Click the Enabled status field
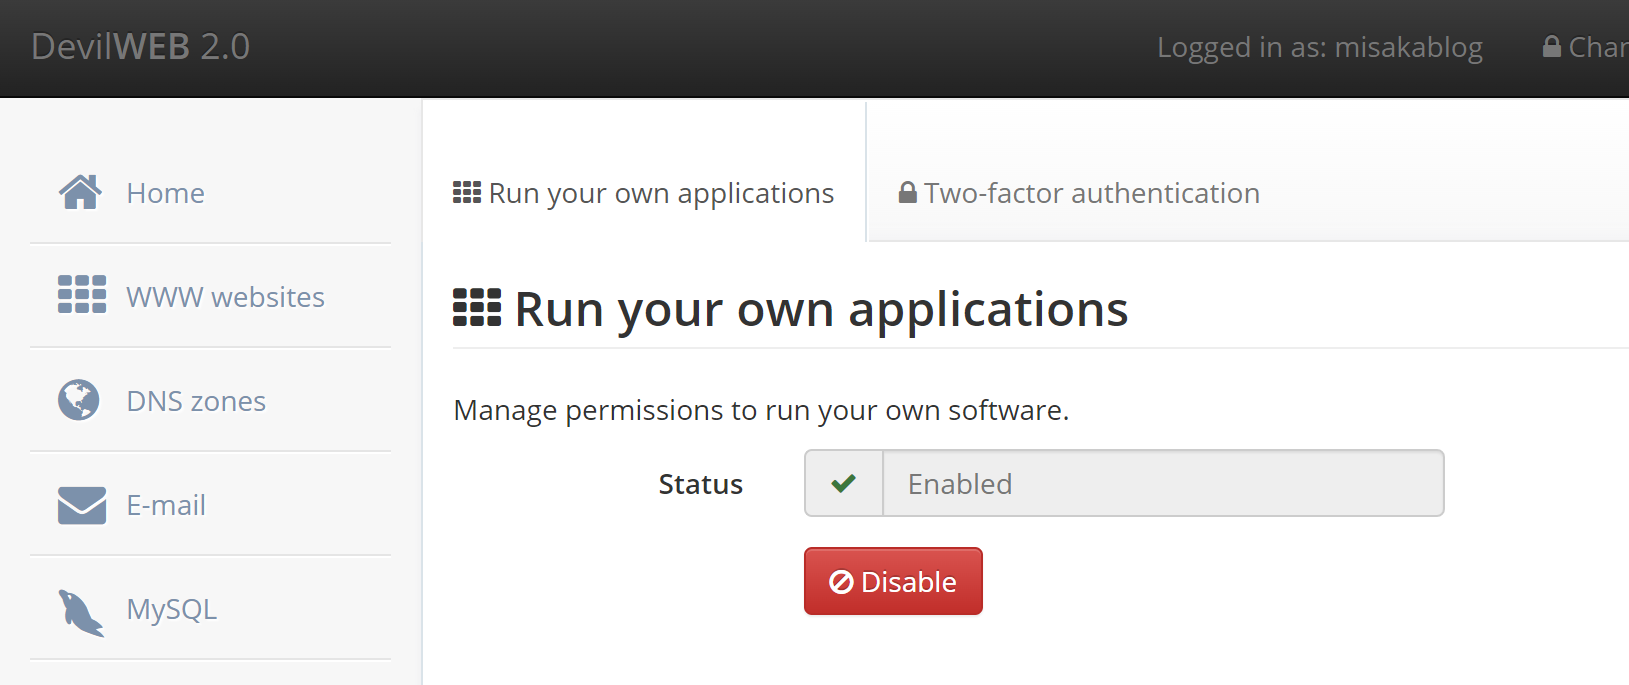This screenshot has width=1629, height=685. (1162, 484)
